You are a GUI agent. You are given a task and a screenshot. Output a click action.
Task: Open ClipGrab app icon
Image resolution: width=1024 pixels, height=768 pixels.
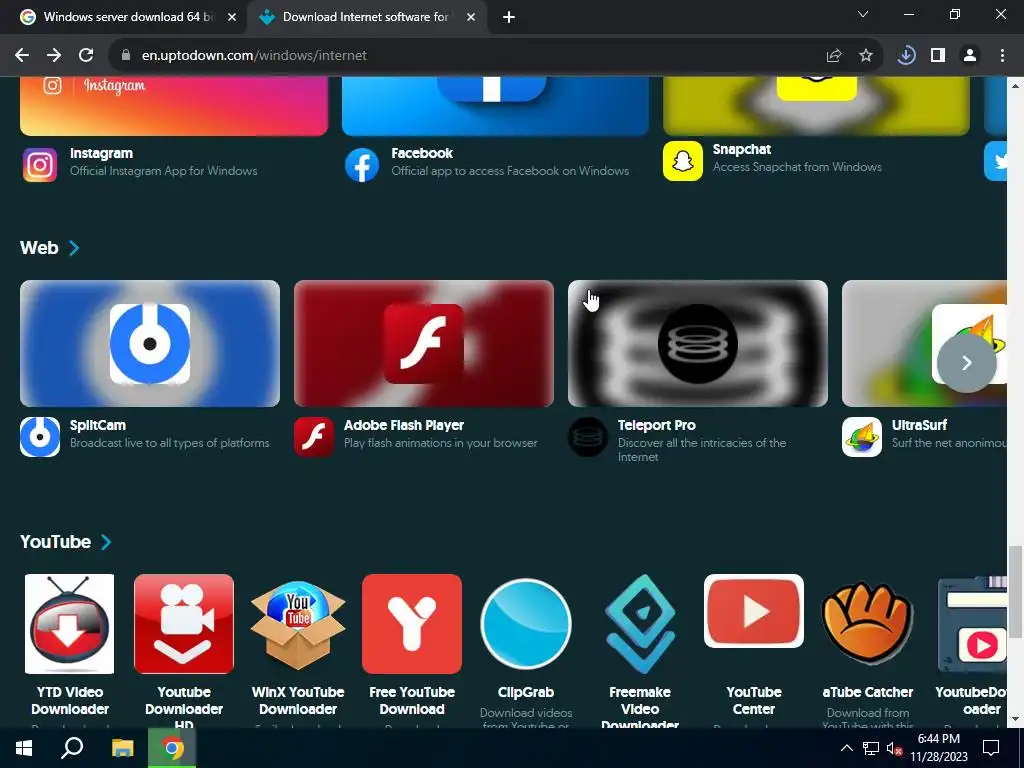pyautogui.click(x=526, y=624)
